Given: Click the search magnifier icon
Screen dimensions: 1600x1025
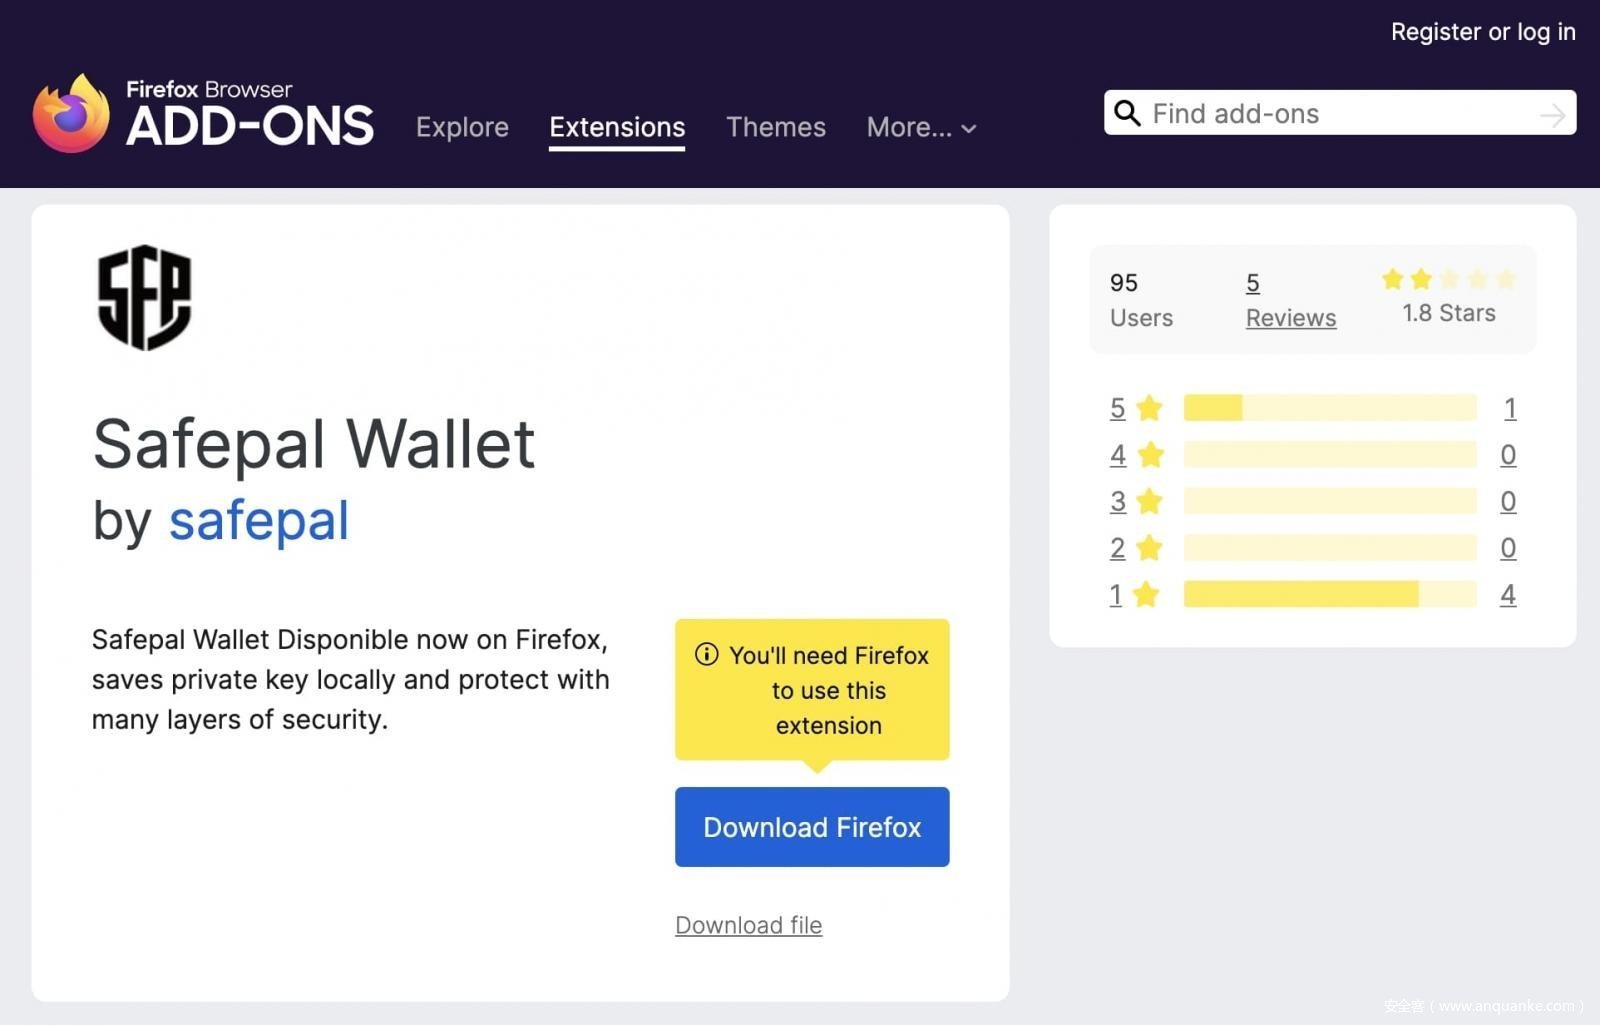Looking at the screenshot, I should click(1127, 113).
